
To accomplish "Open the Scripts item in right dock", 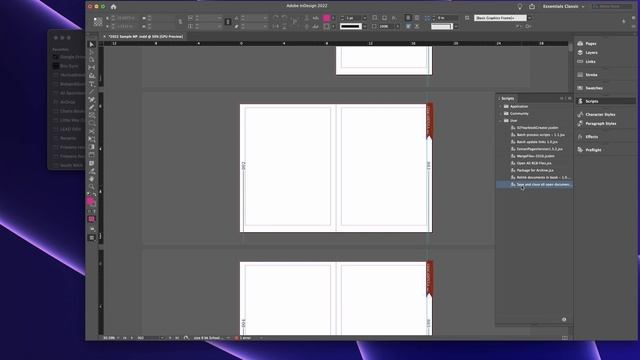I will [606, 101].
